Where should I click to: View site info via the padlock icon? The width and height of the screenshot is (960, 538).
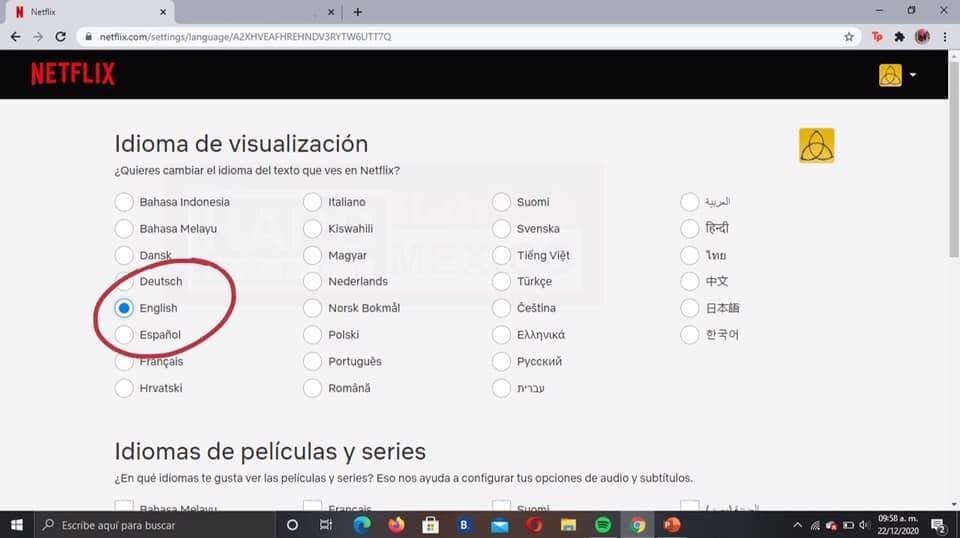click(89, 37)
